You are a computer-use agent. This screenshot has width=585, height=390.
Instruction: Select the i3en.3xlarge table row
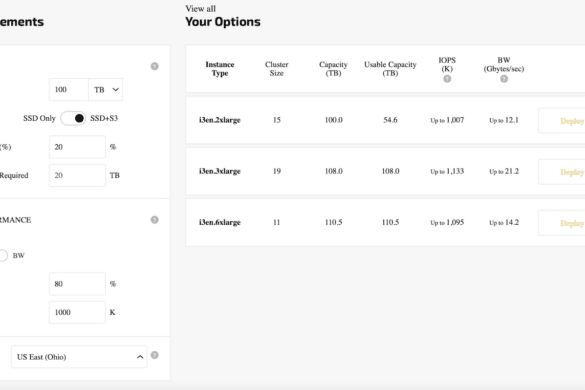(385, 171)
